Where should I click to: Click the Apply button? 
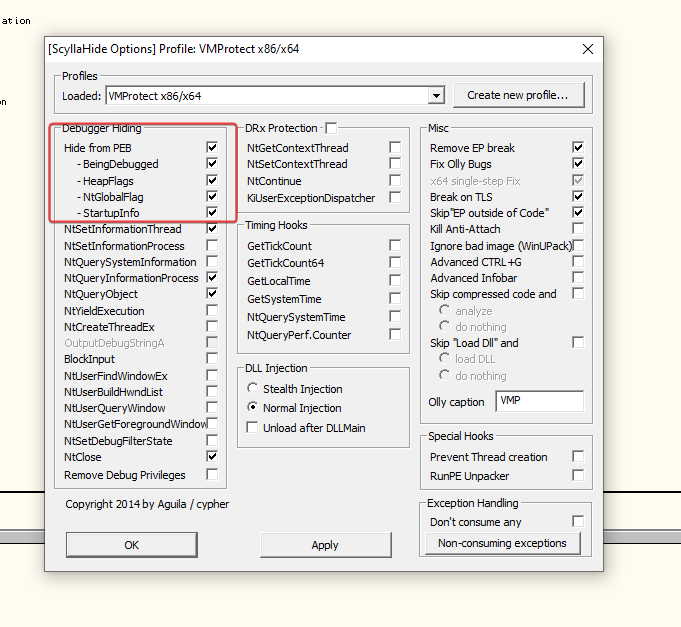[x=325, y=545]
